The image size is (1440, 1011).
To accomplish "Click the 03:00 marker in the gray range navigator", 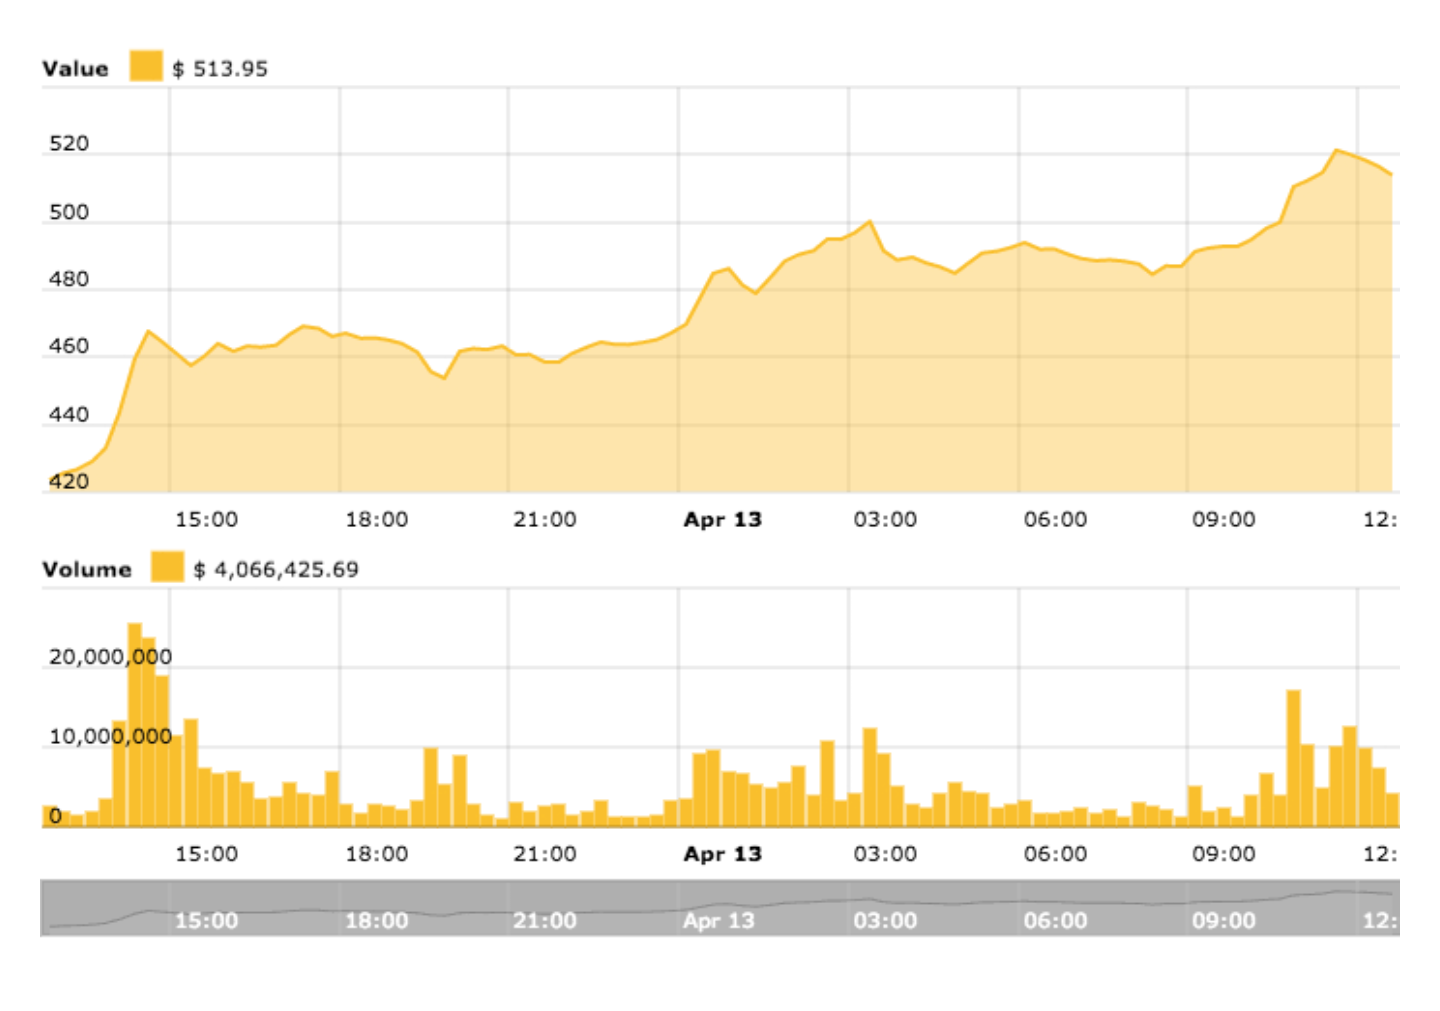I will 885,920.
